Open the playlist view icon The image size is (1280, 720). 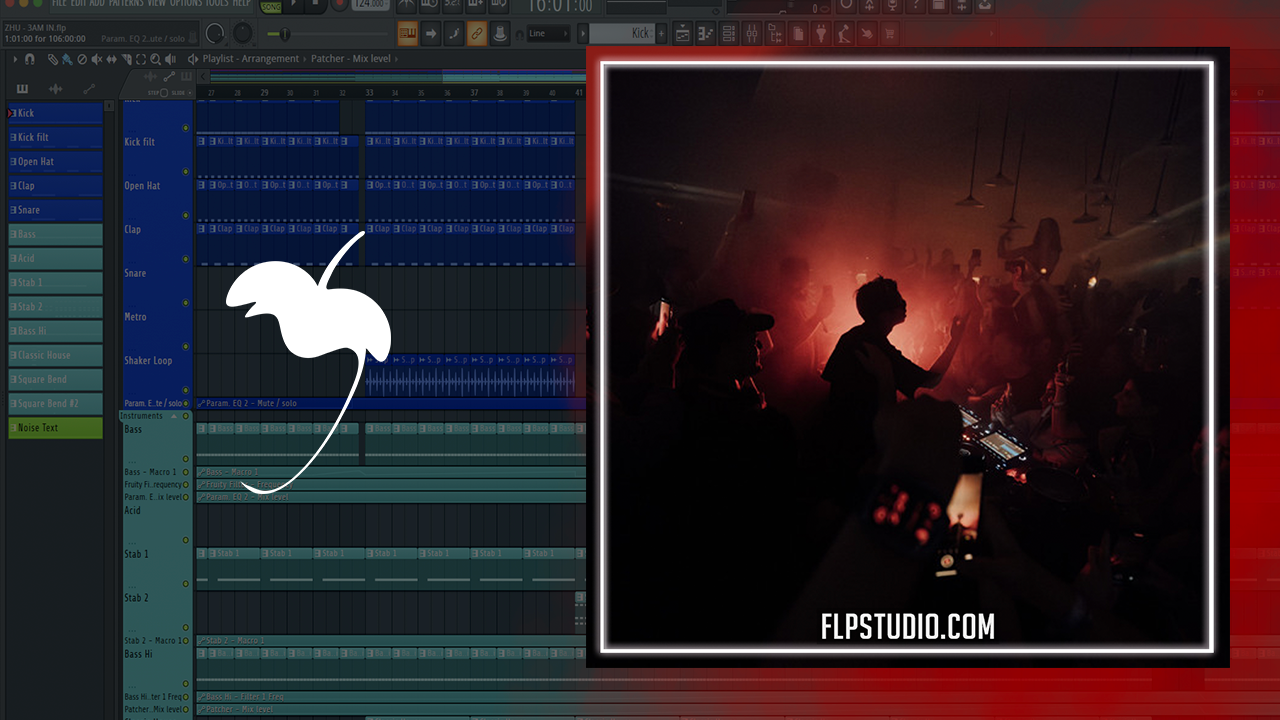pos(683,34)
